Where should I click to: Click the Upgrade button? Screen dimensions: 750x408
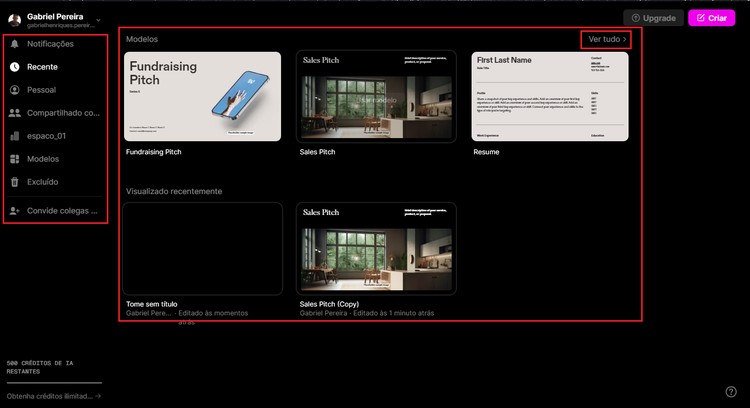653,18
